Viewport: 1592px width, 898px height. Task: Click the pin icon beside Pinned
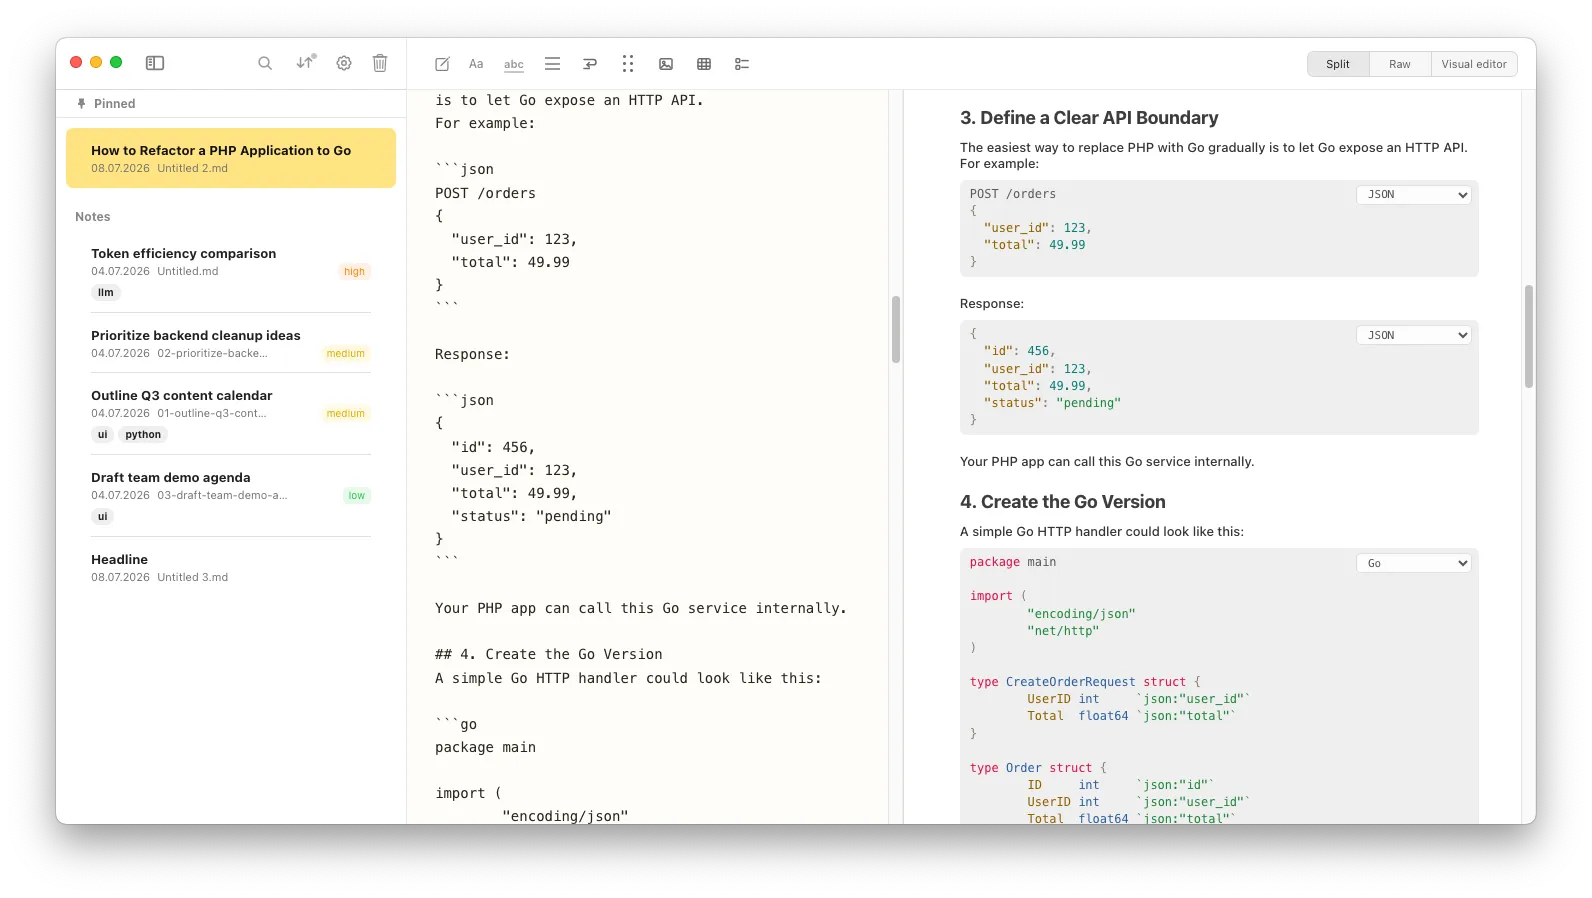pos(82,103)
